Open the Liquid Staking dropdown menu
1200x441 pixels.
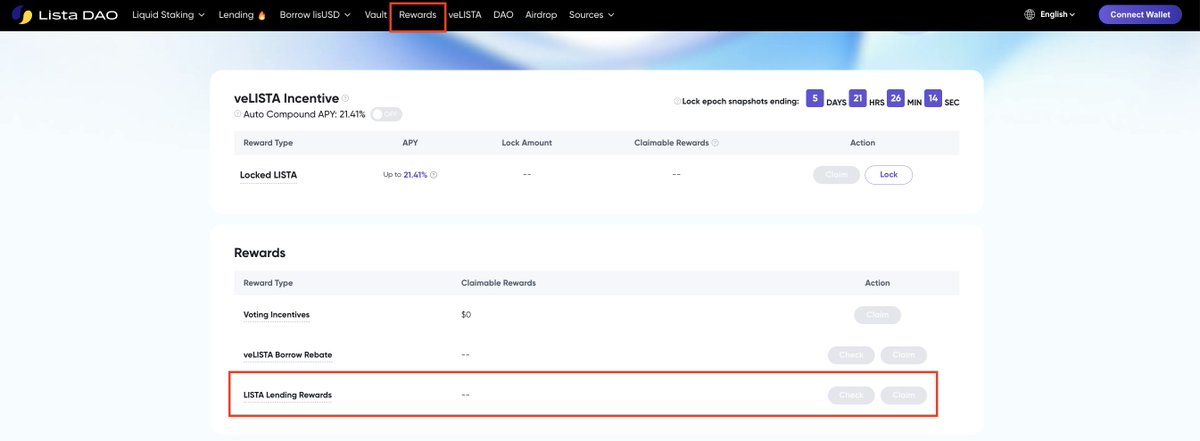coord(168,15)
